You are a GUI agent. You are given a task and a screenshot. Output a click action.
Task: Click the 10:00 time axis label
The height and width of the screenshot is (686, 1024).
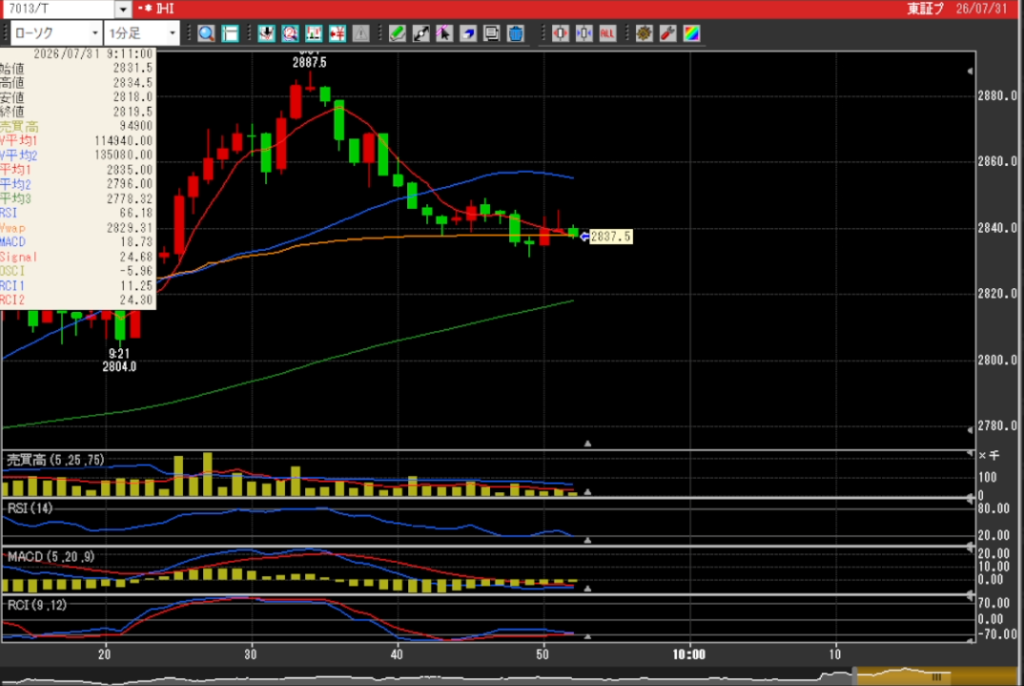click(x=690, y=655)
